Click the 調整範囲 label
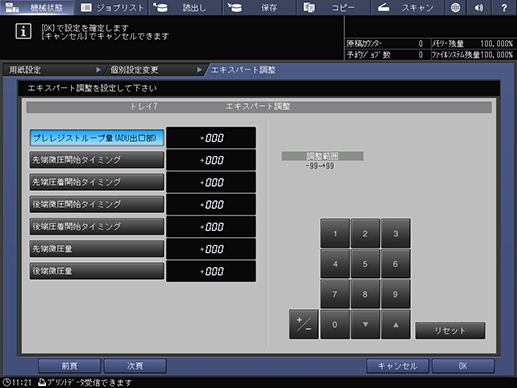The image size is (517, 388). (x=322, y=156)
